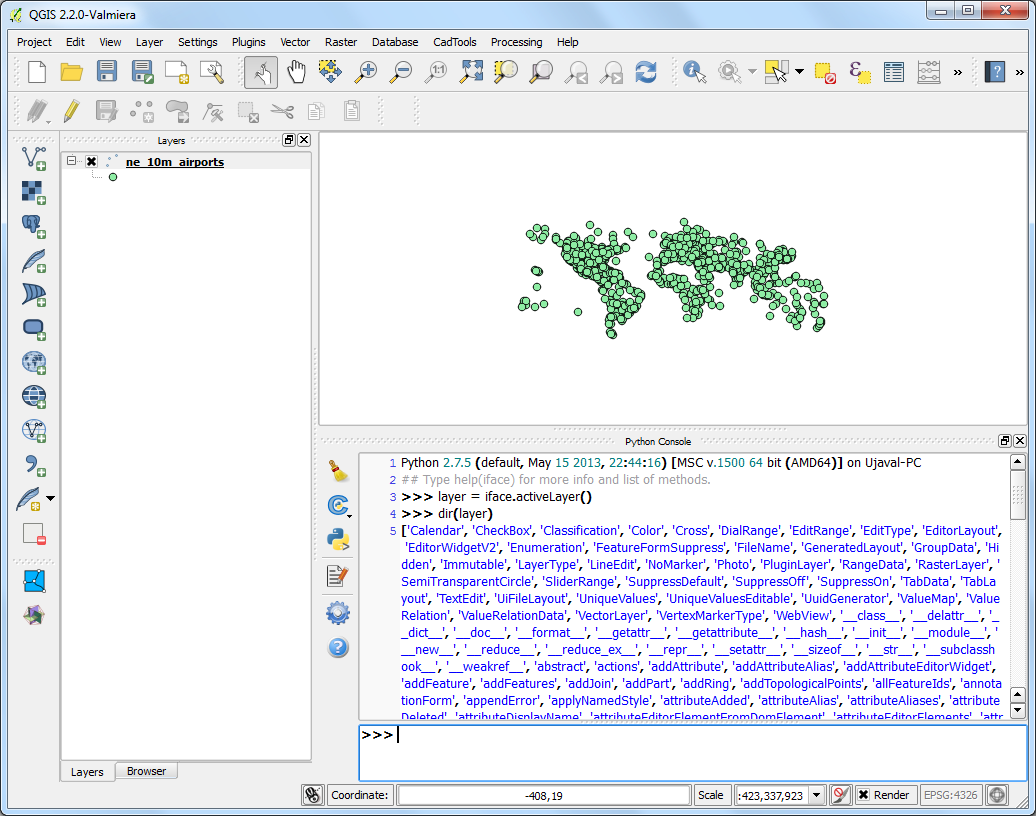
Task: Stop map rendering in the status bar
Action: point(840,795)
